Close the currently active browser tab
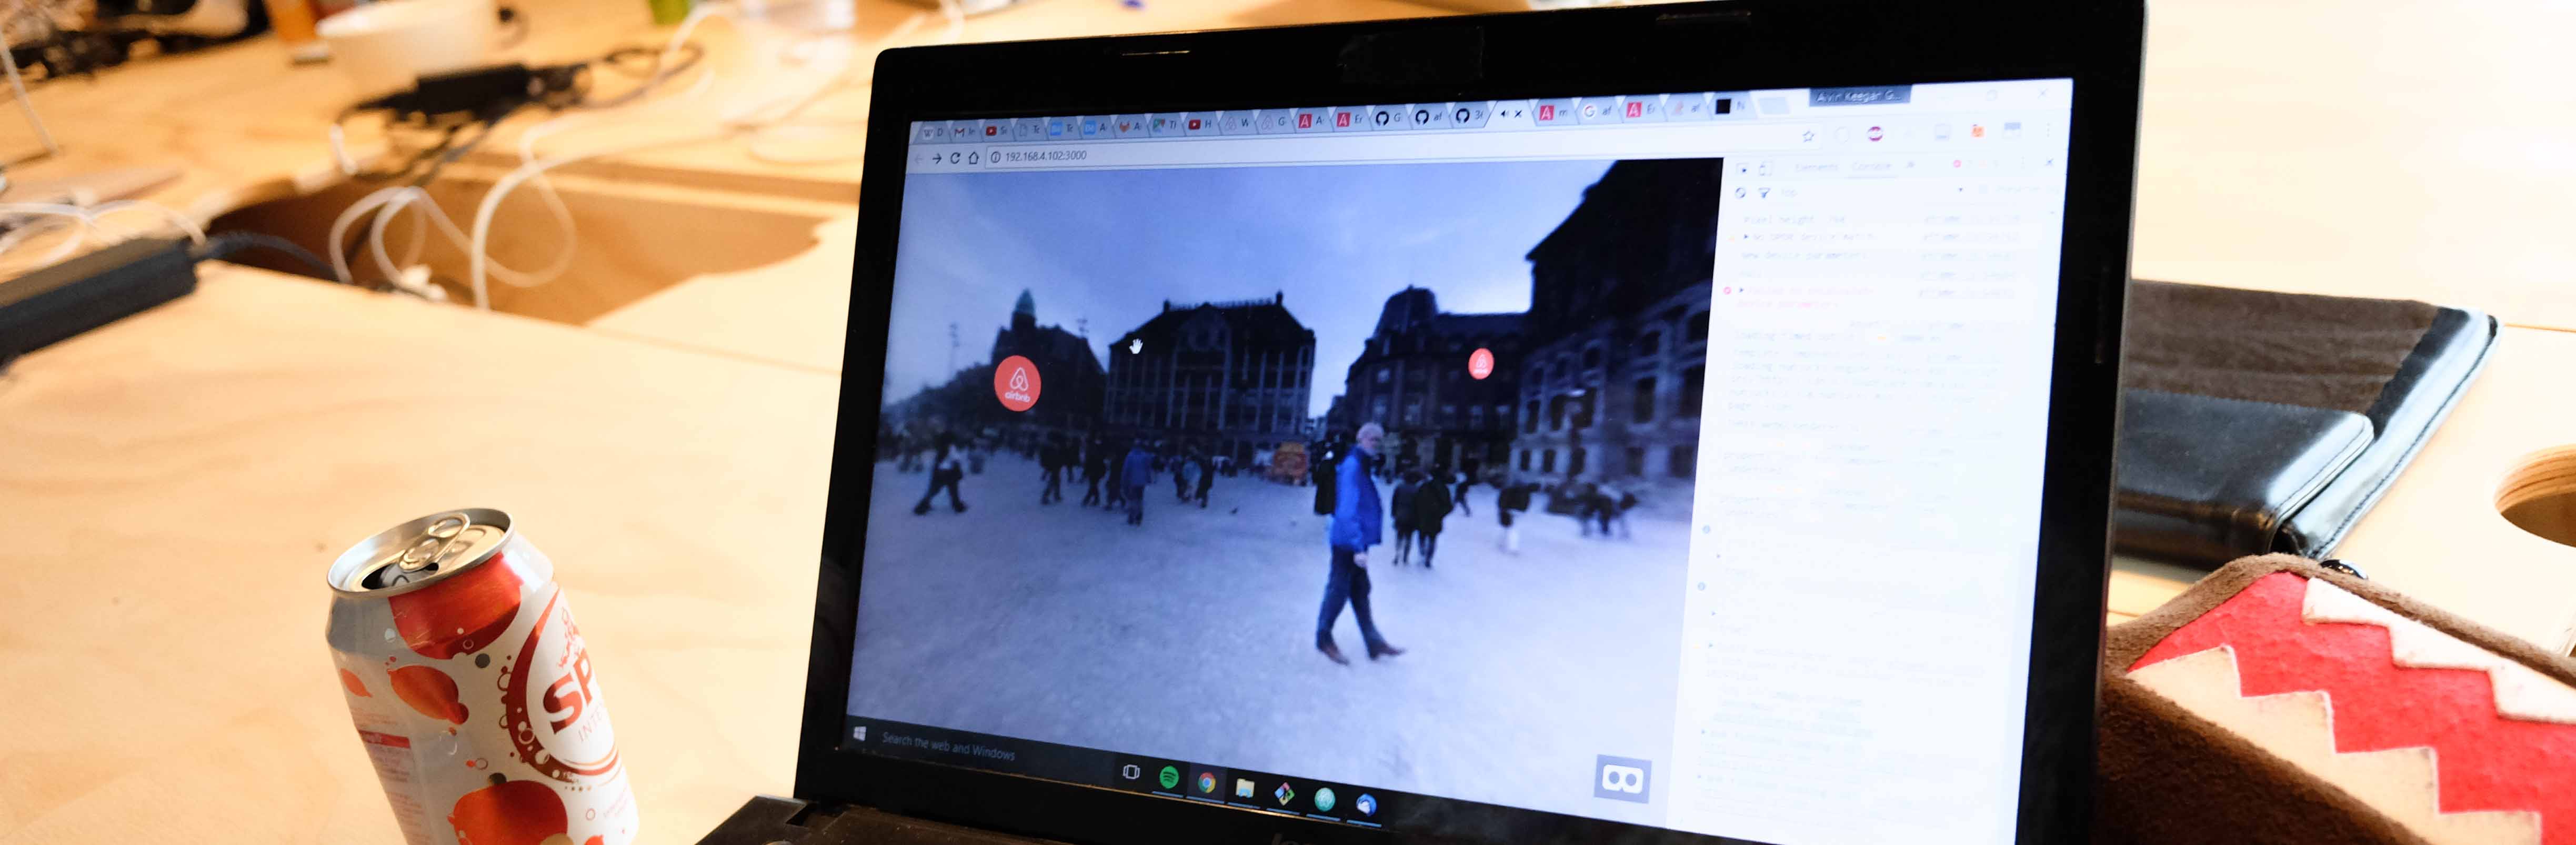The height and width of the screenshot is (845, 2576). coord(1518,114)
